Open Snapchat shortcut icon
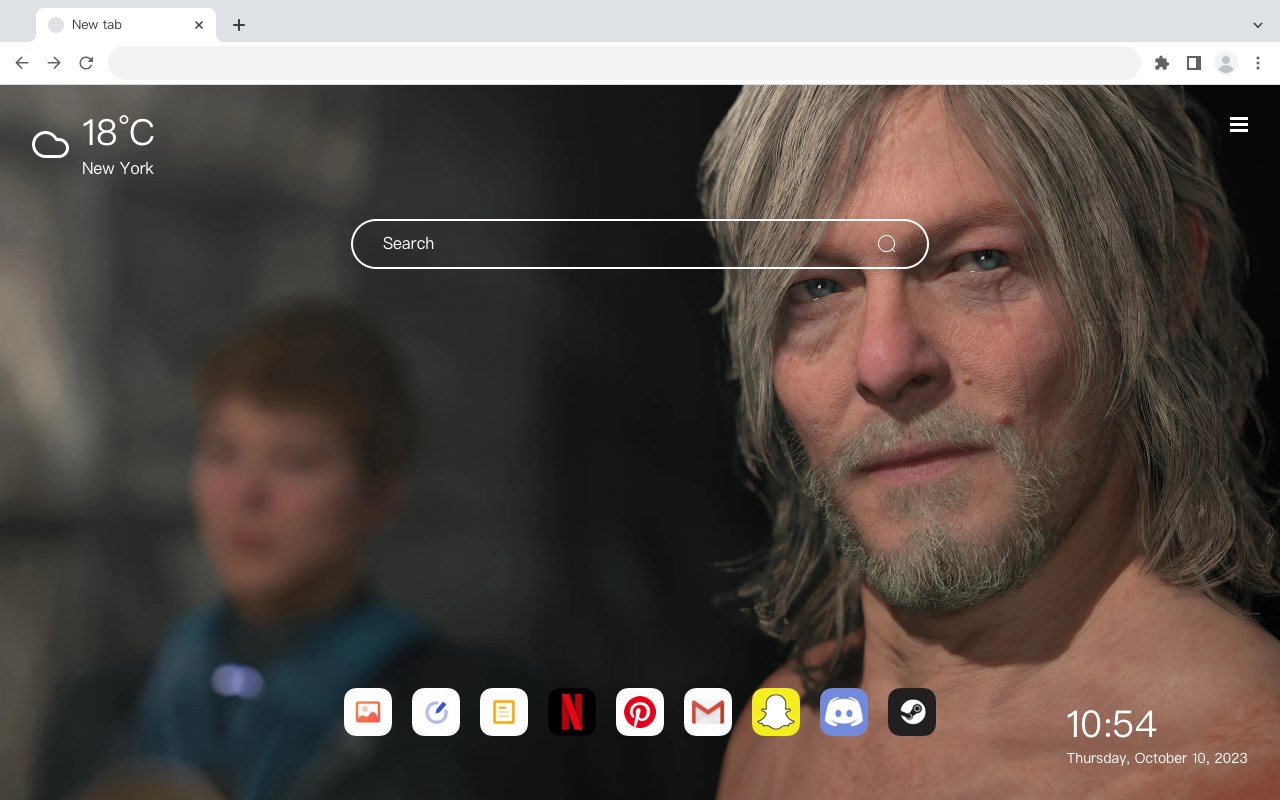This screenshot has width=1280, height=800. tap(776, 712)
